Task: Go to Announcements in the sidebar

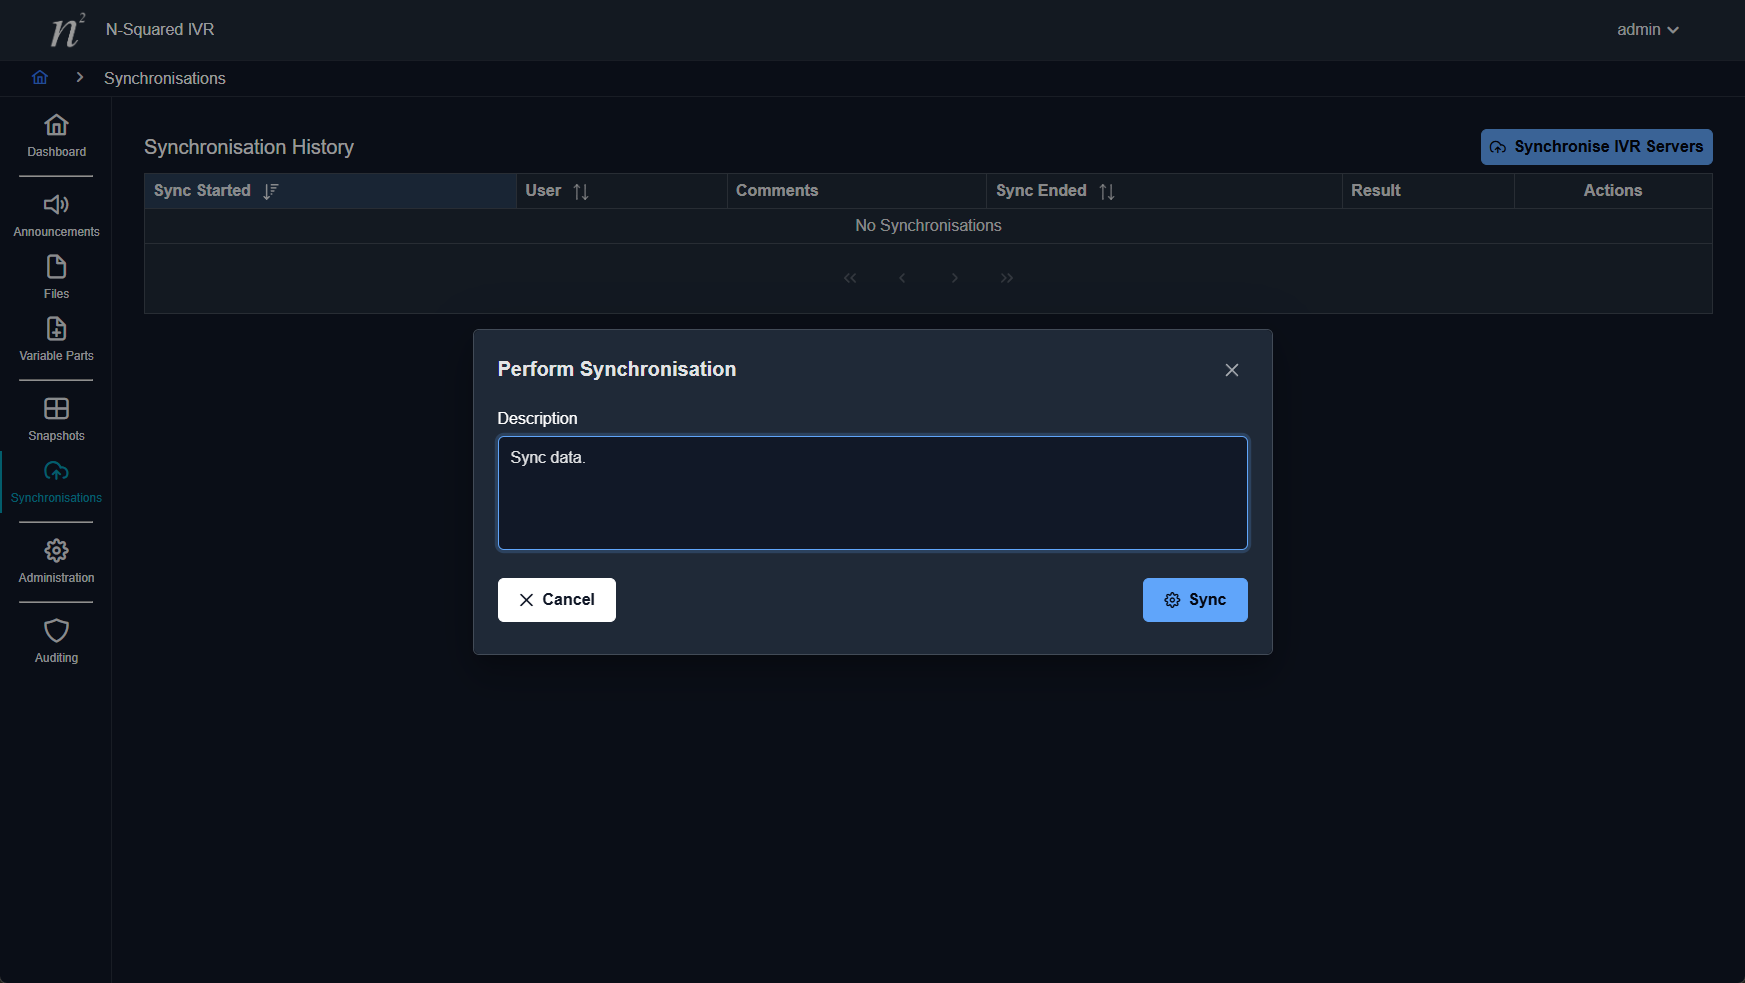Action: pos(56,206)
